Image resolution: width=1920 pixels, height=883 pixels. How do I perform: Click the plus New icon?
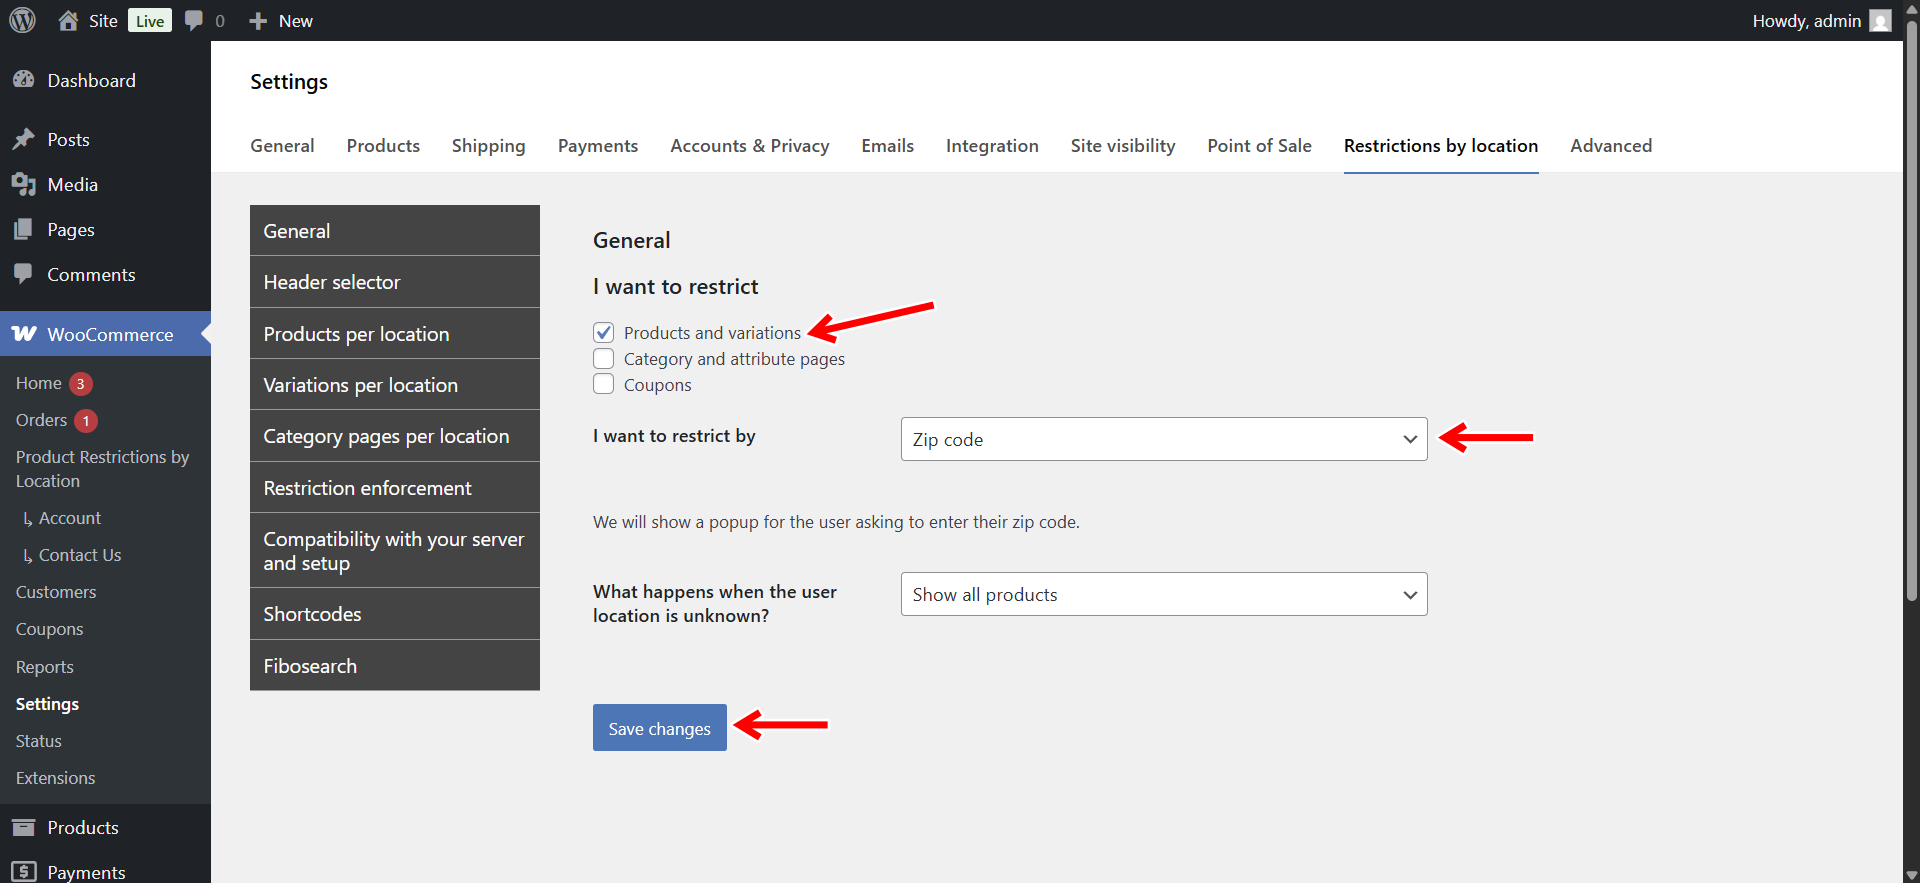point(258,21)
